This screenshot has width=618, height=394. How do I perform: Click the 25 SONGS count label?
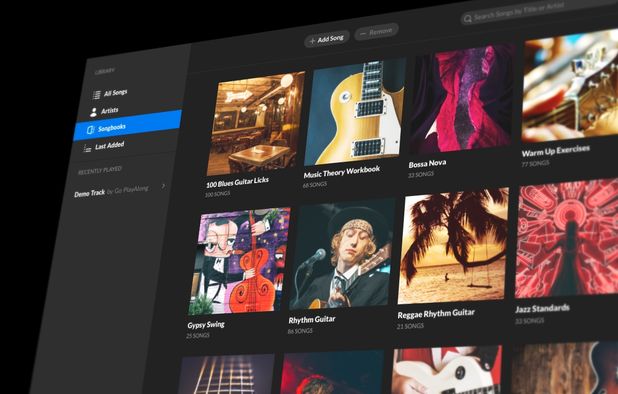198,335
